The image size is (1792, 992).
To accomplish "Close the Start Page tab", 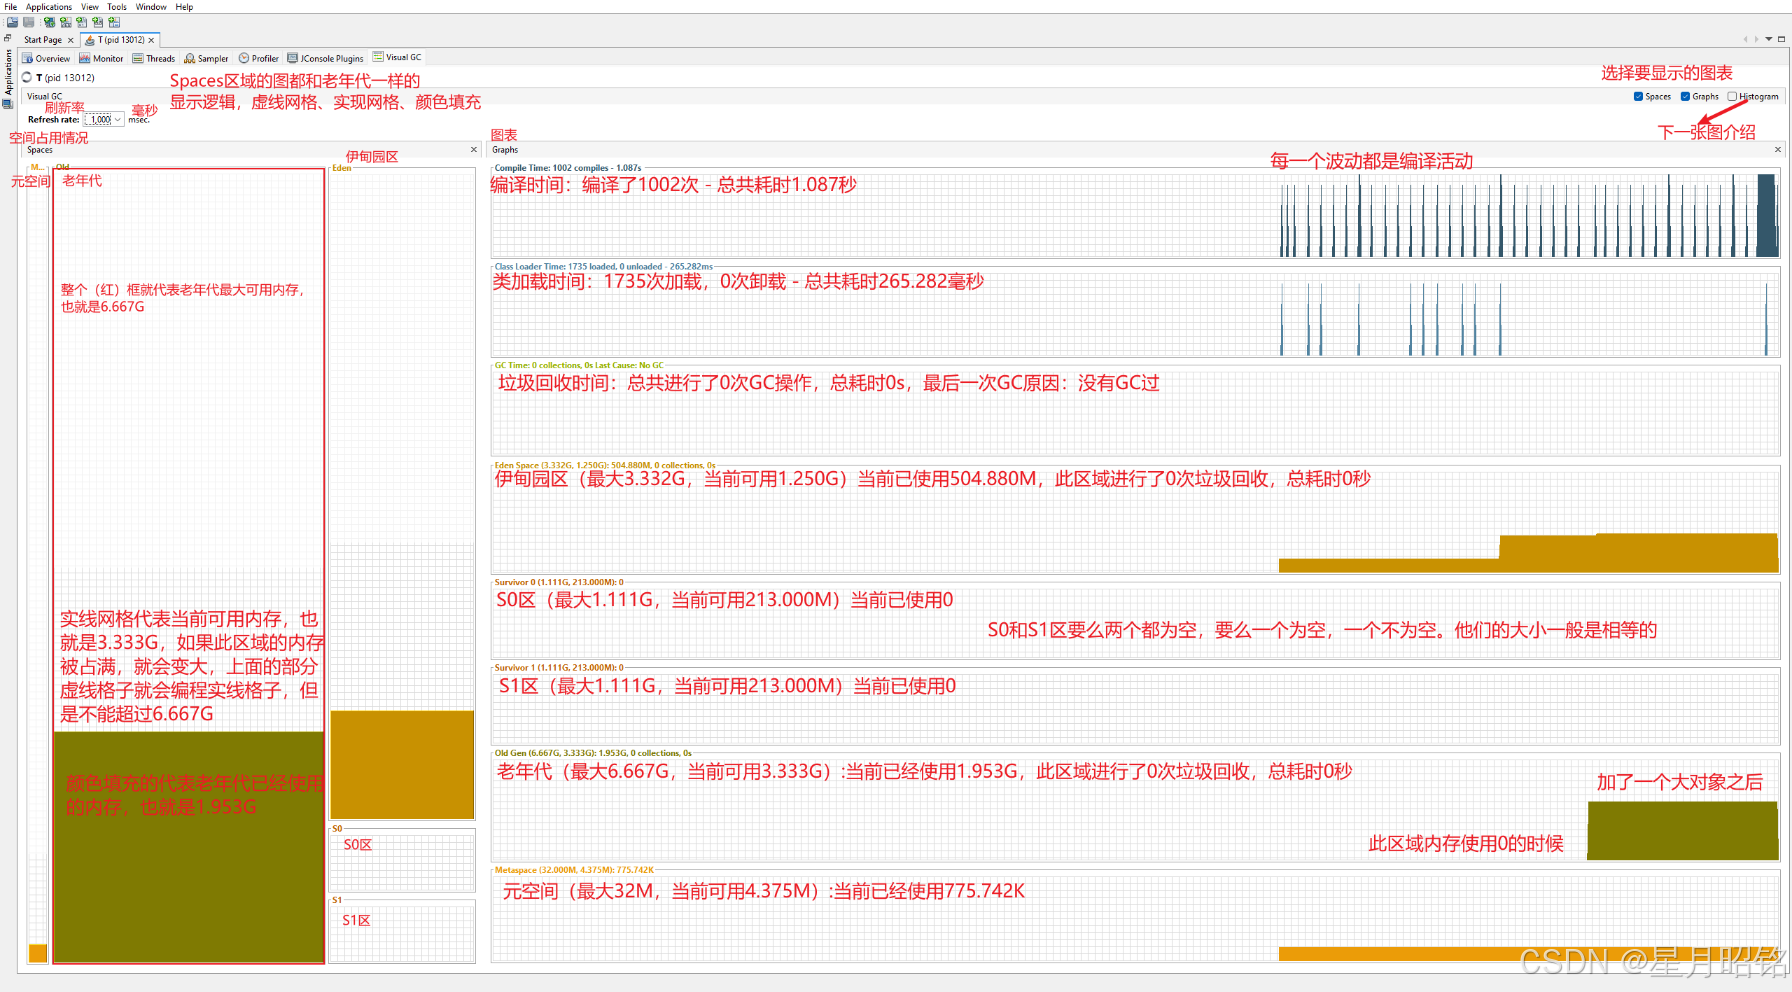I will point(70,40).
